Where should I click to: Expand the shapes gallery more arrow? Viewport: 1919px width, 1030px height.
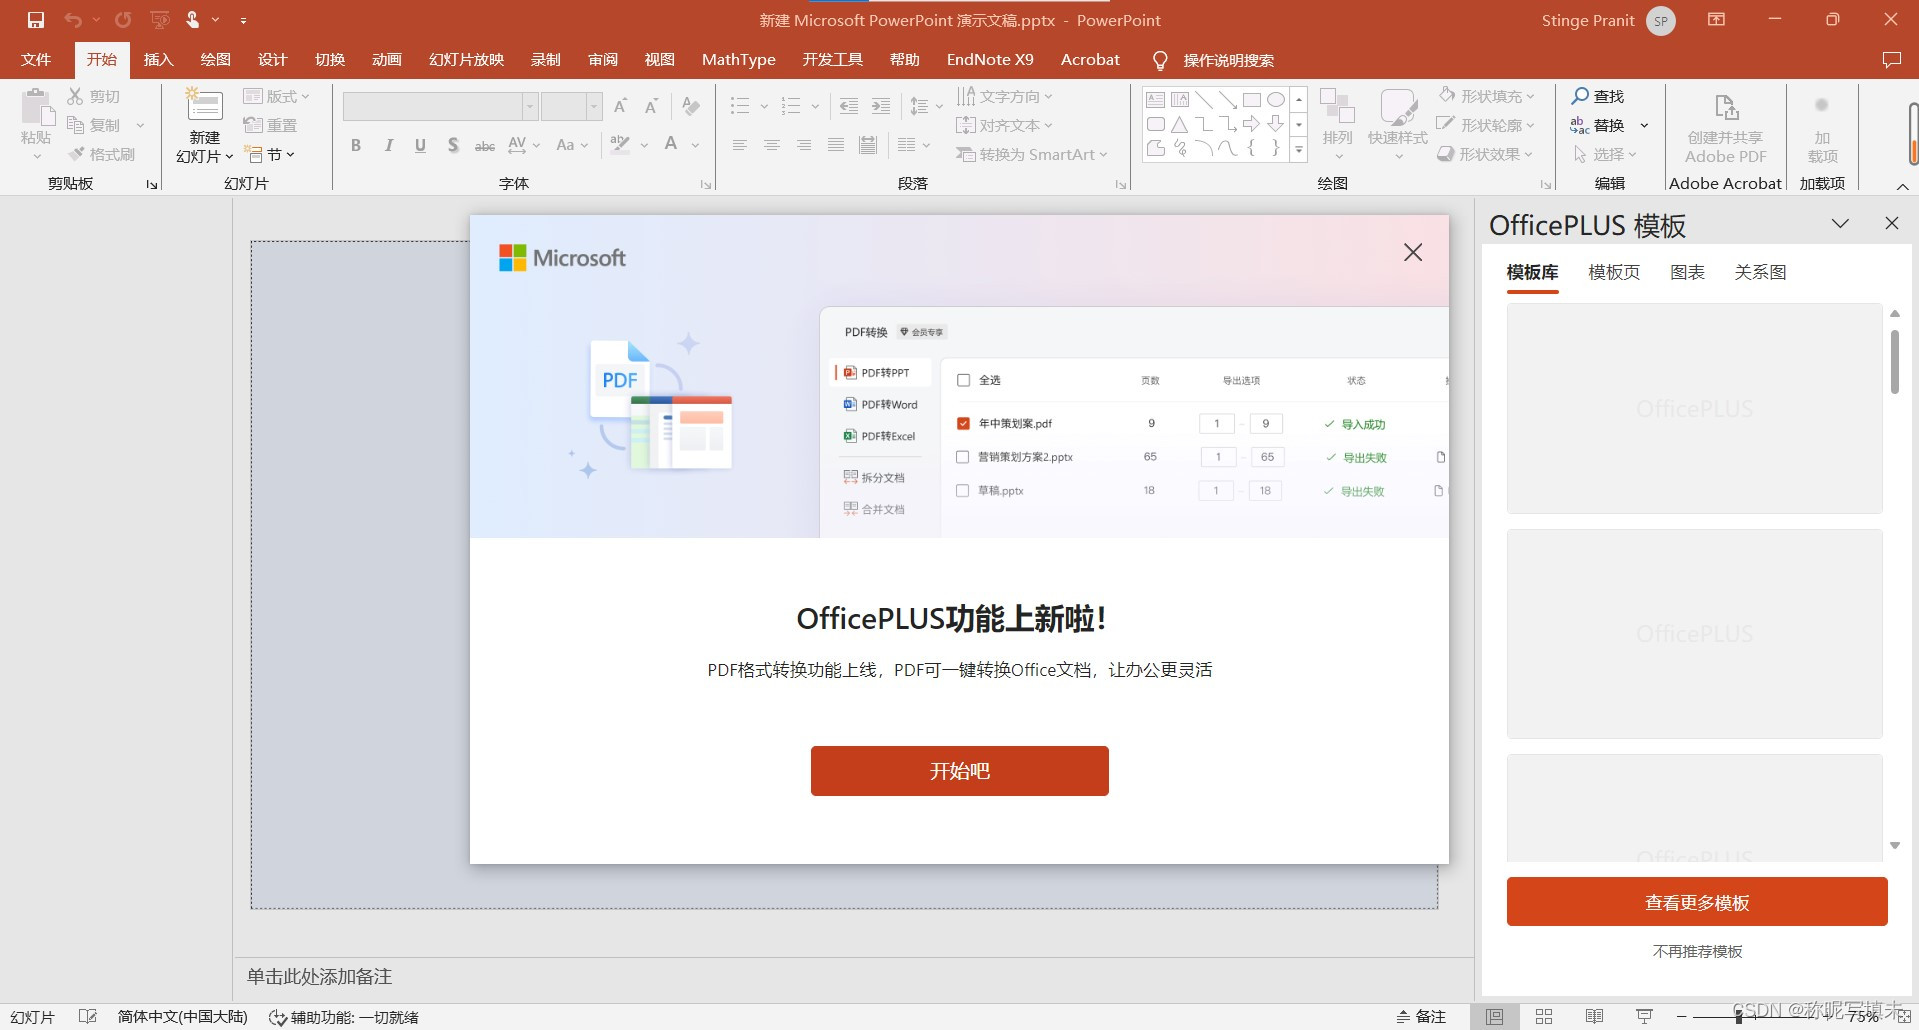click(x=1299, y=151)
